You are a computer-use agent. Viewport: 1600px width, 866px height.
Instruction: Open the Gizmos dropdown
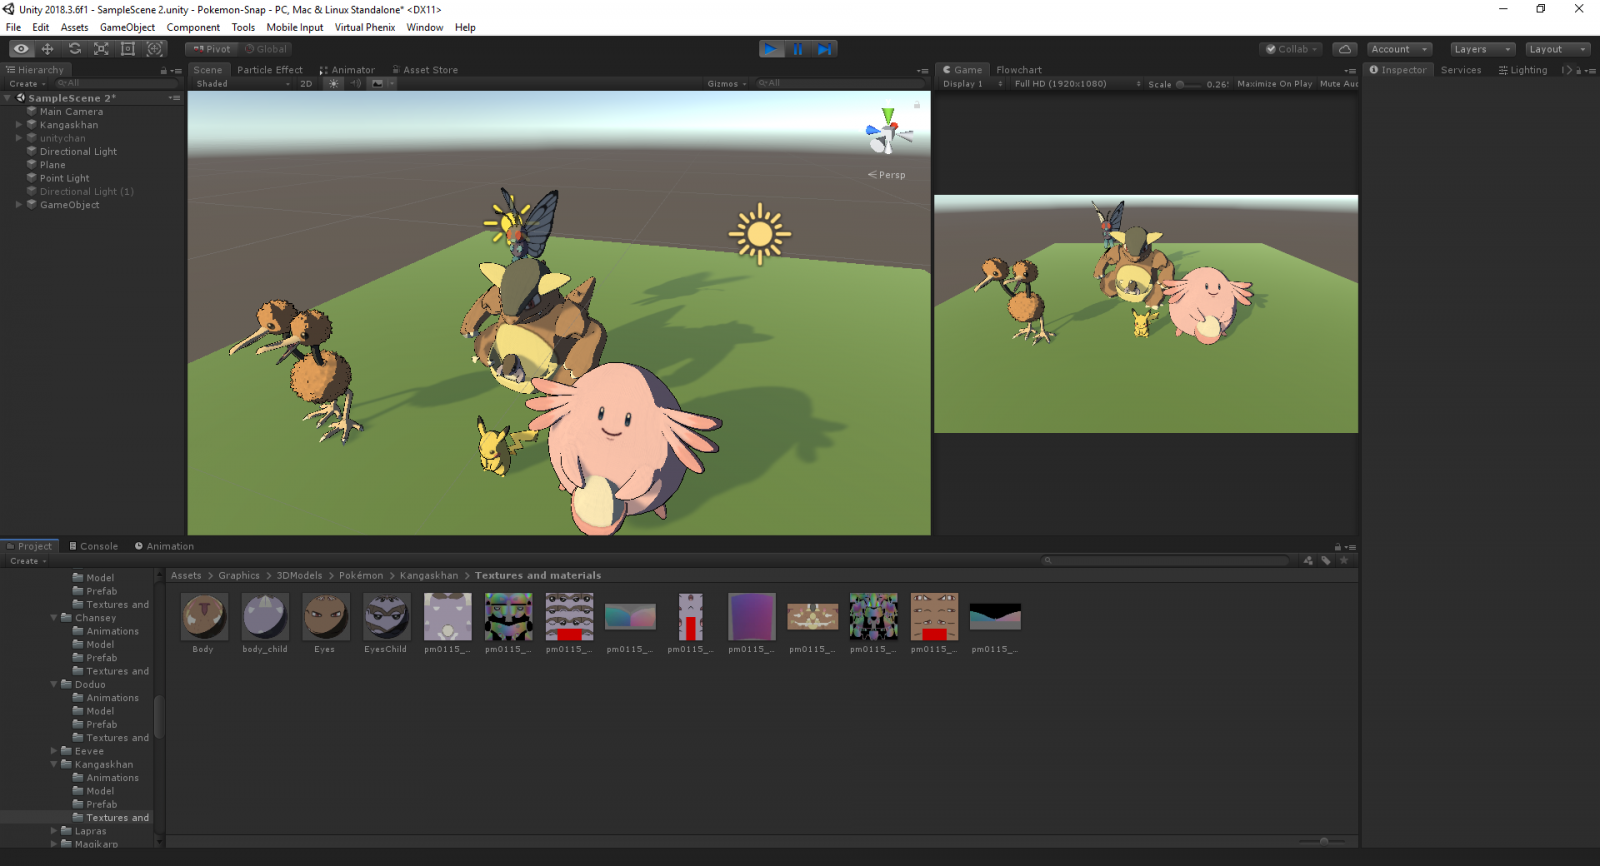coord(727,84)
